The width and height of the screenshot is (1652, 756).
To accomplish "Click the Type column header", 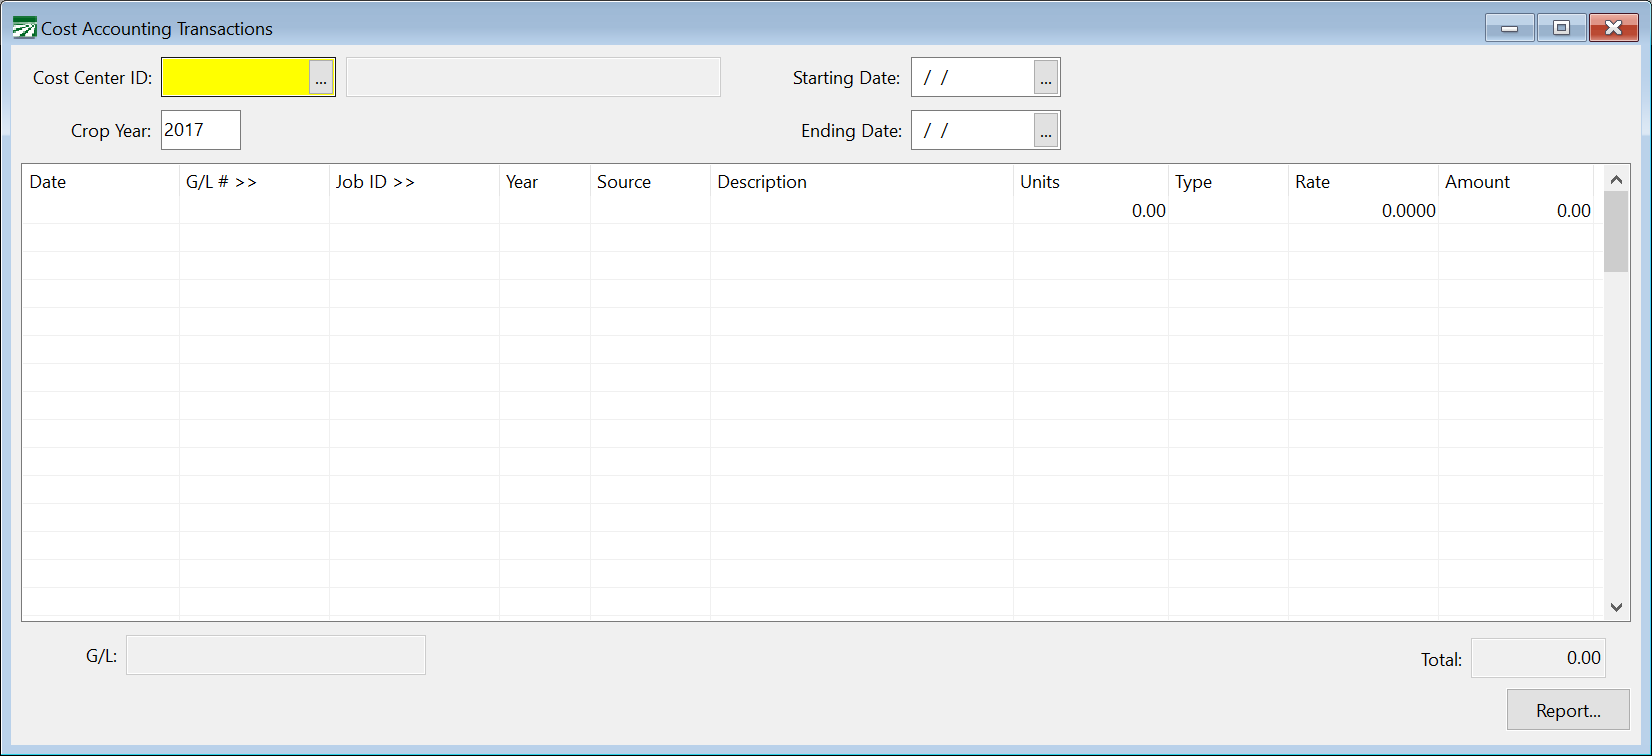I will point(1228,182).
